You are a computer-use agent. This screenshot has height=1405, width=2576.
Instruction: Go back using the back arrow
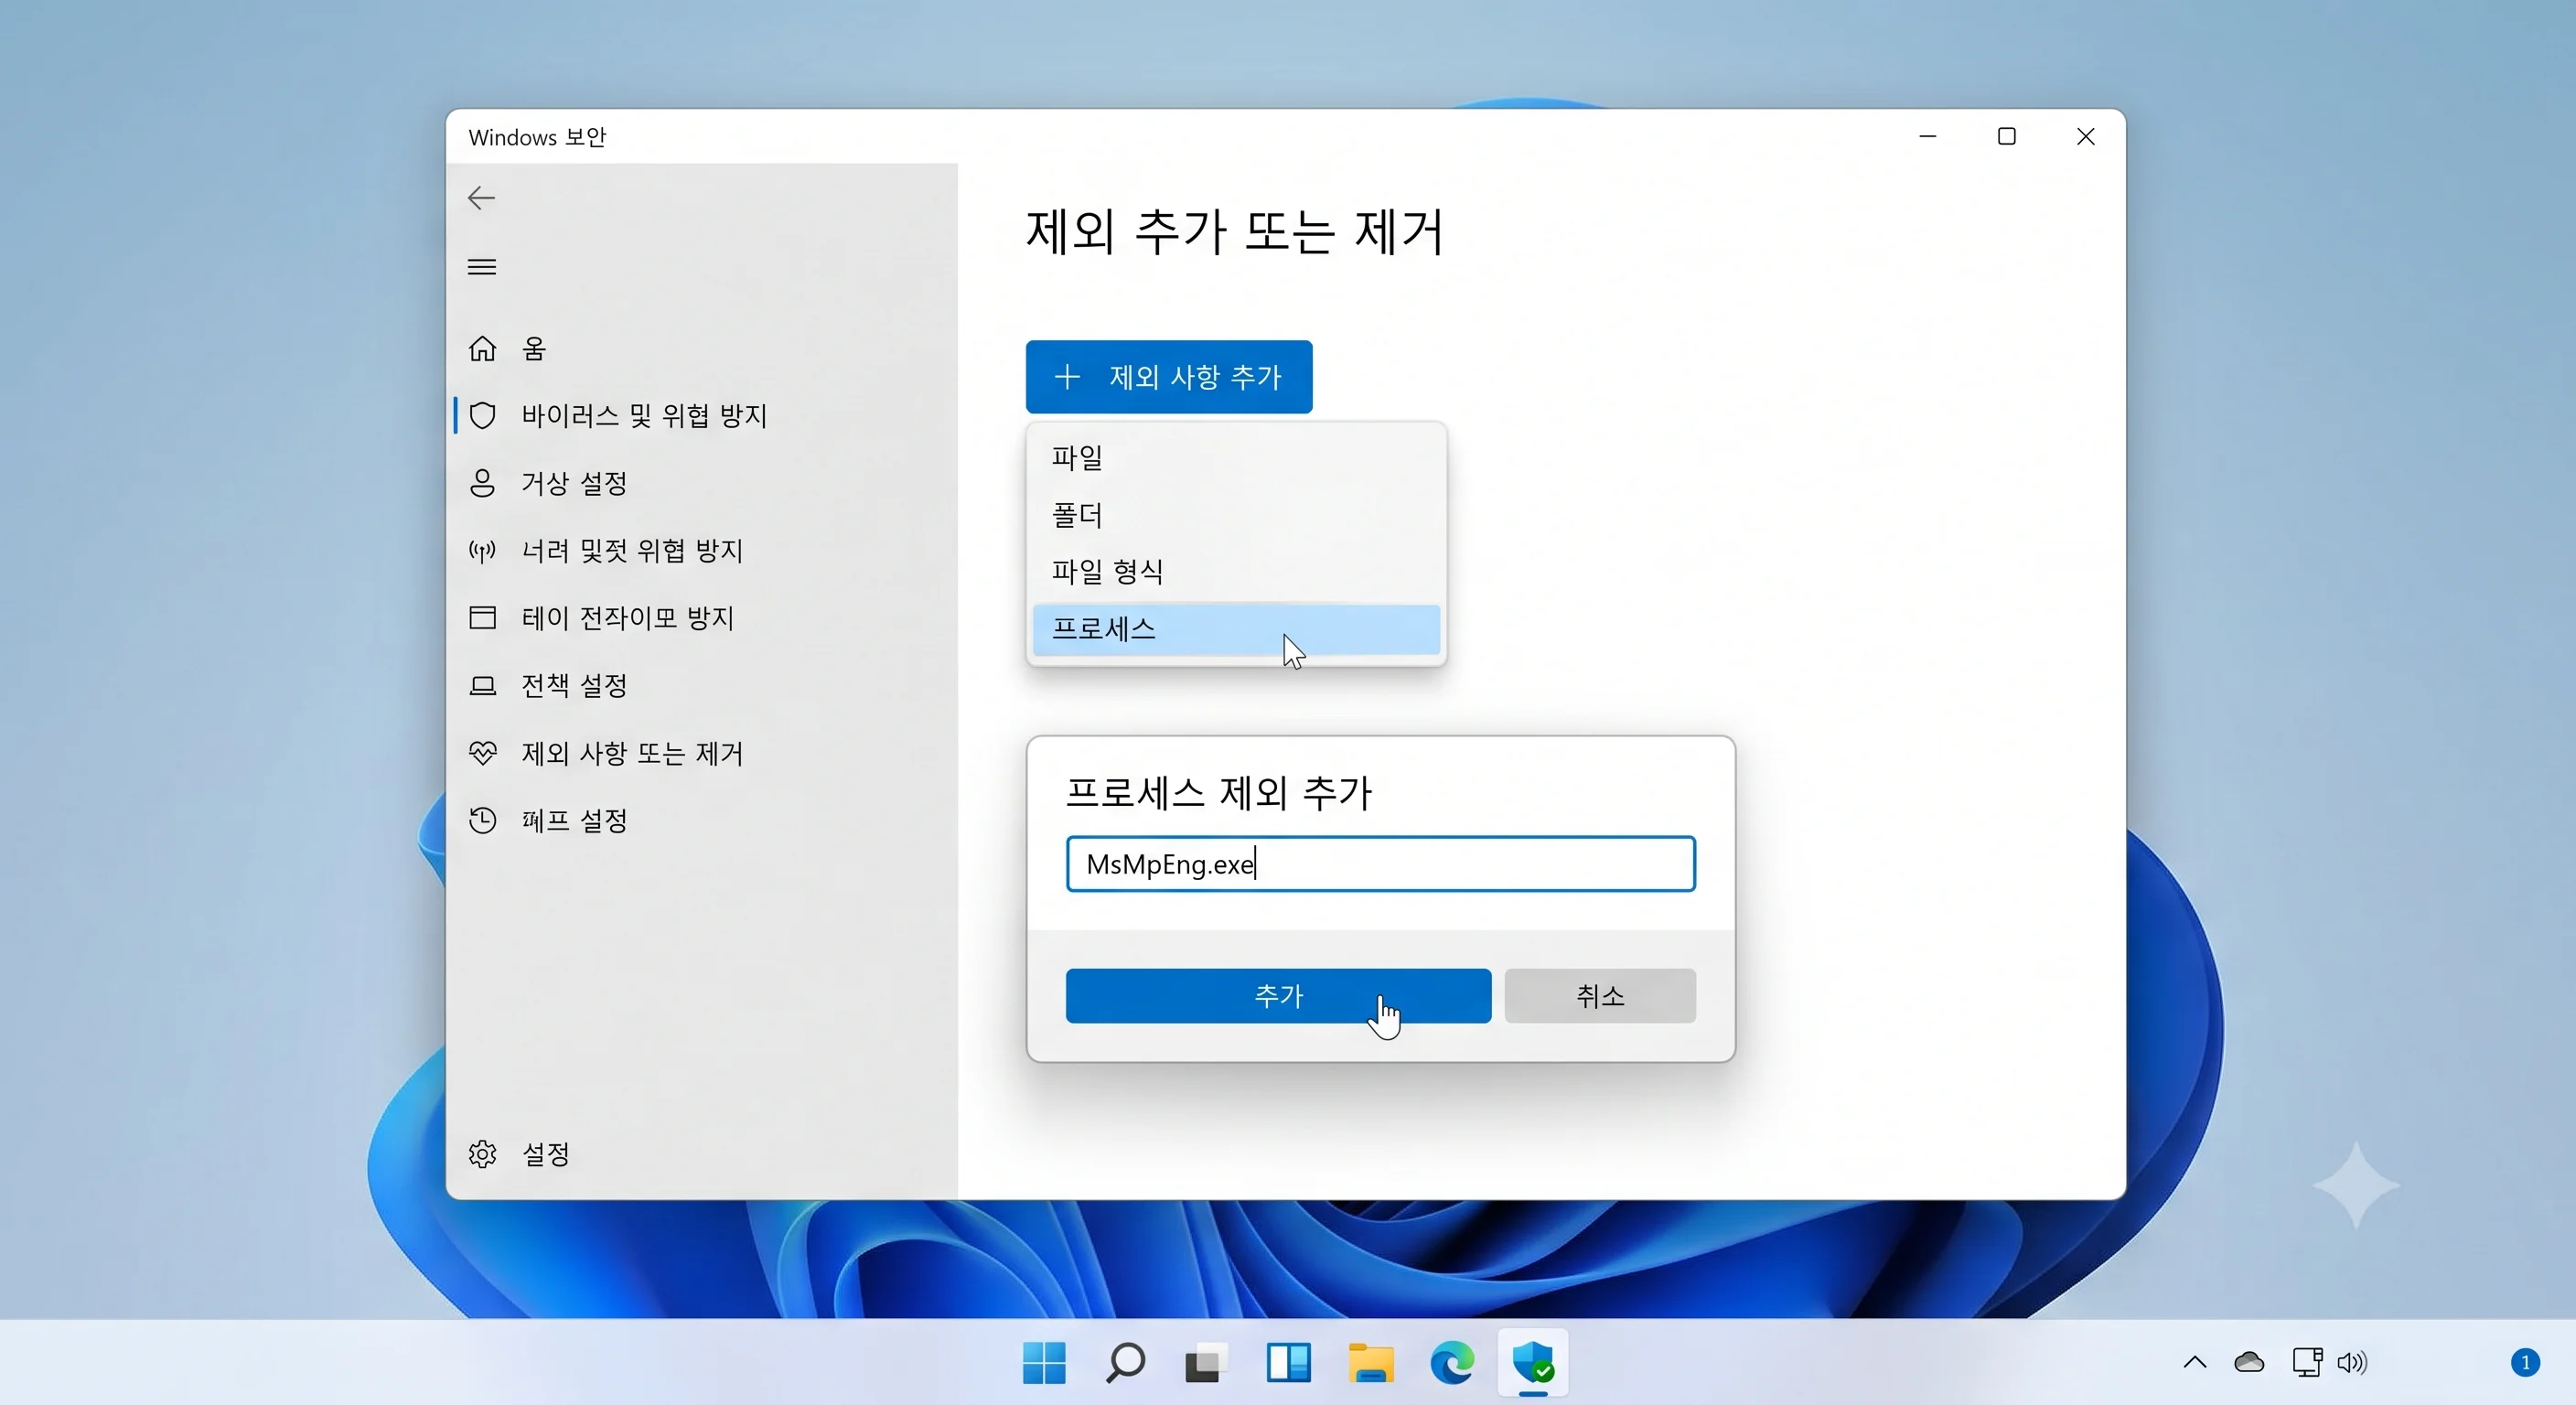tap(481, 198)
